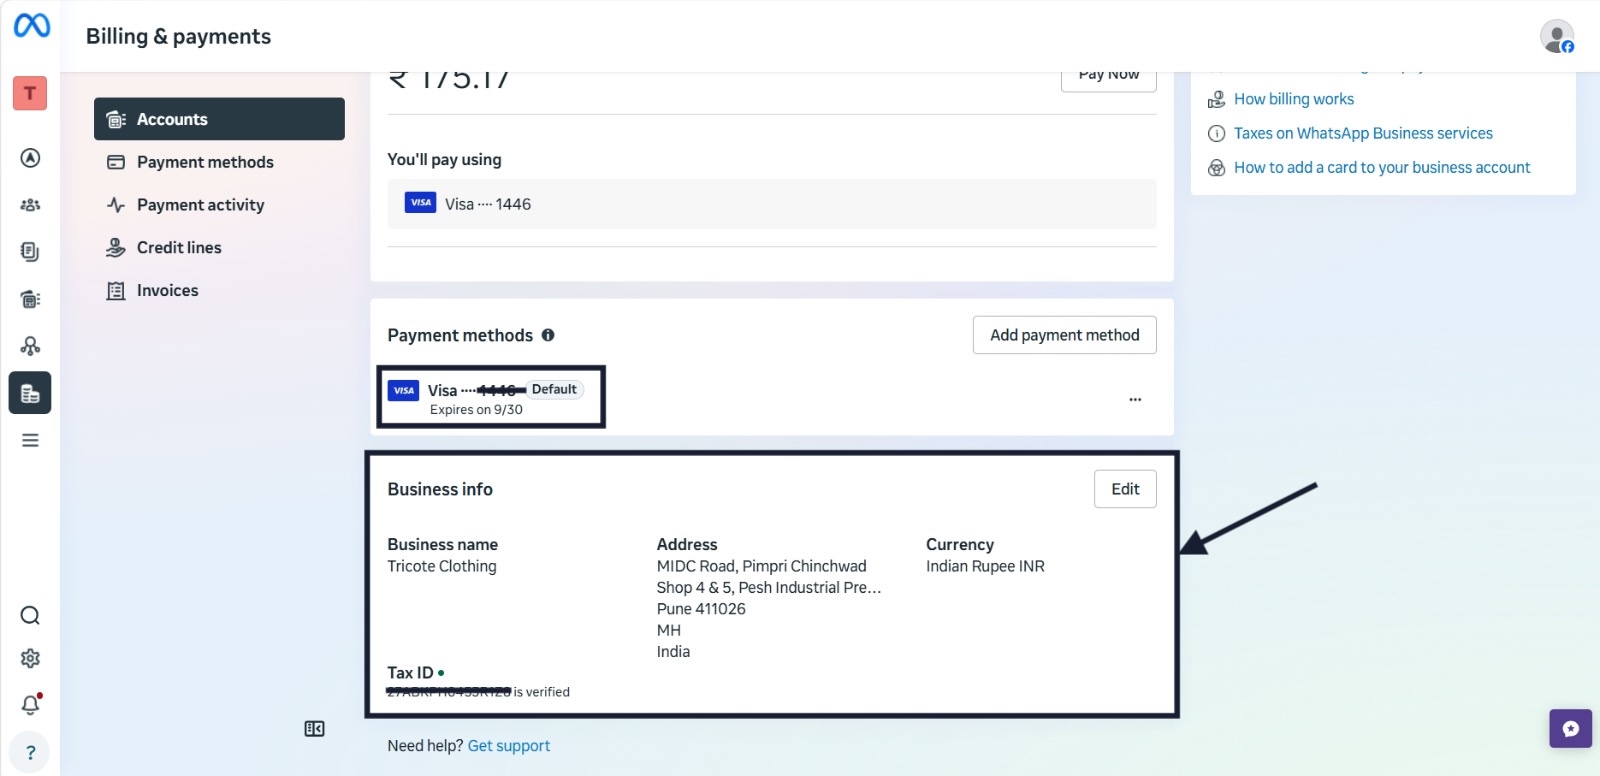Go to Credit lines section
Screen dimensions: 1600x776
(179, 248)
